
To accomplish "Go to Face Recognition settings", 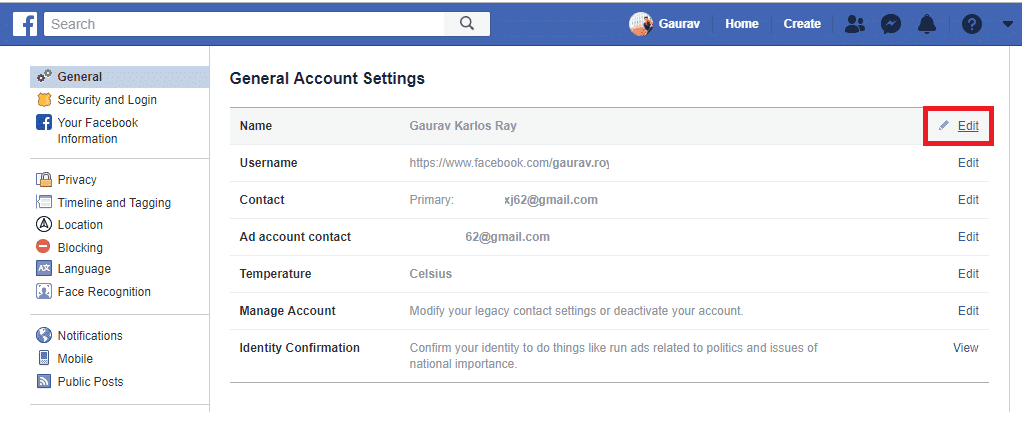I will pos(104,292).
